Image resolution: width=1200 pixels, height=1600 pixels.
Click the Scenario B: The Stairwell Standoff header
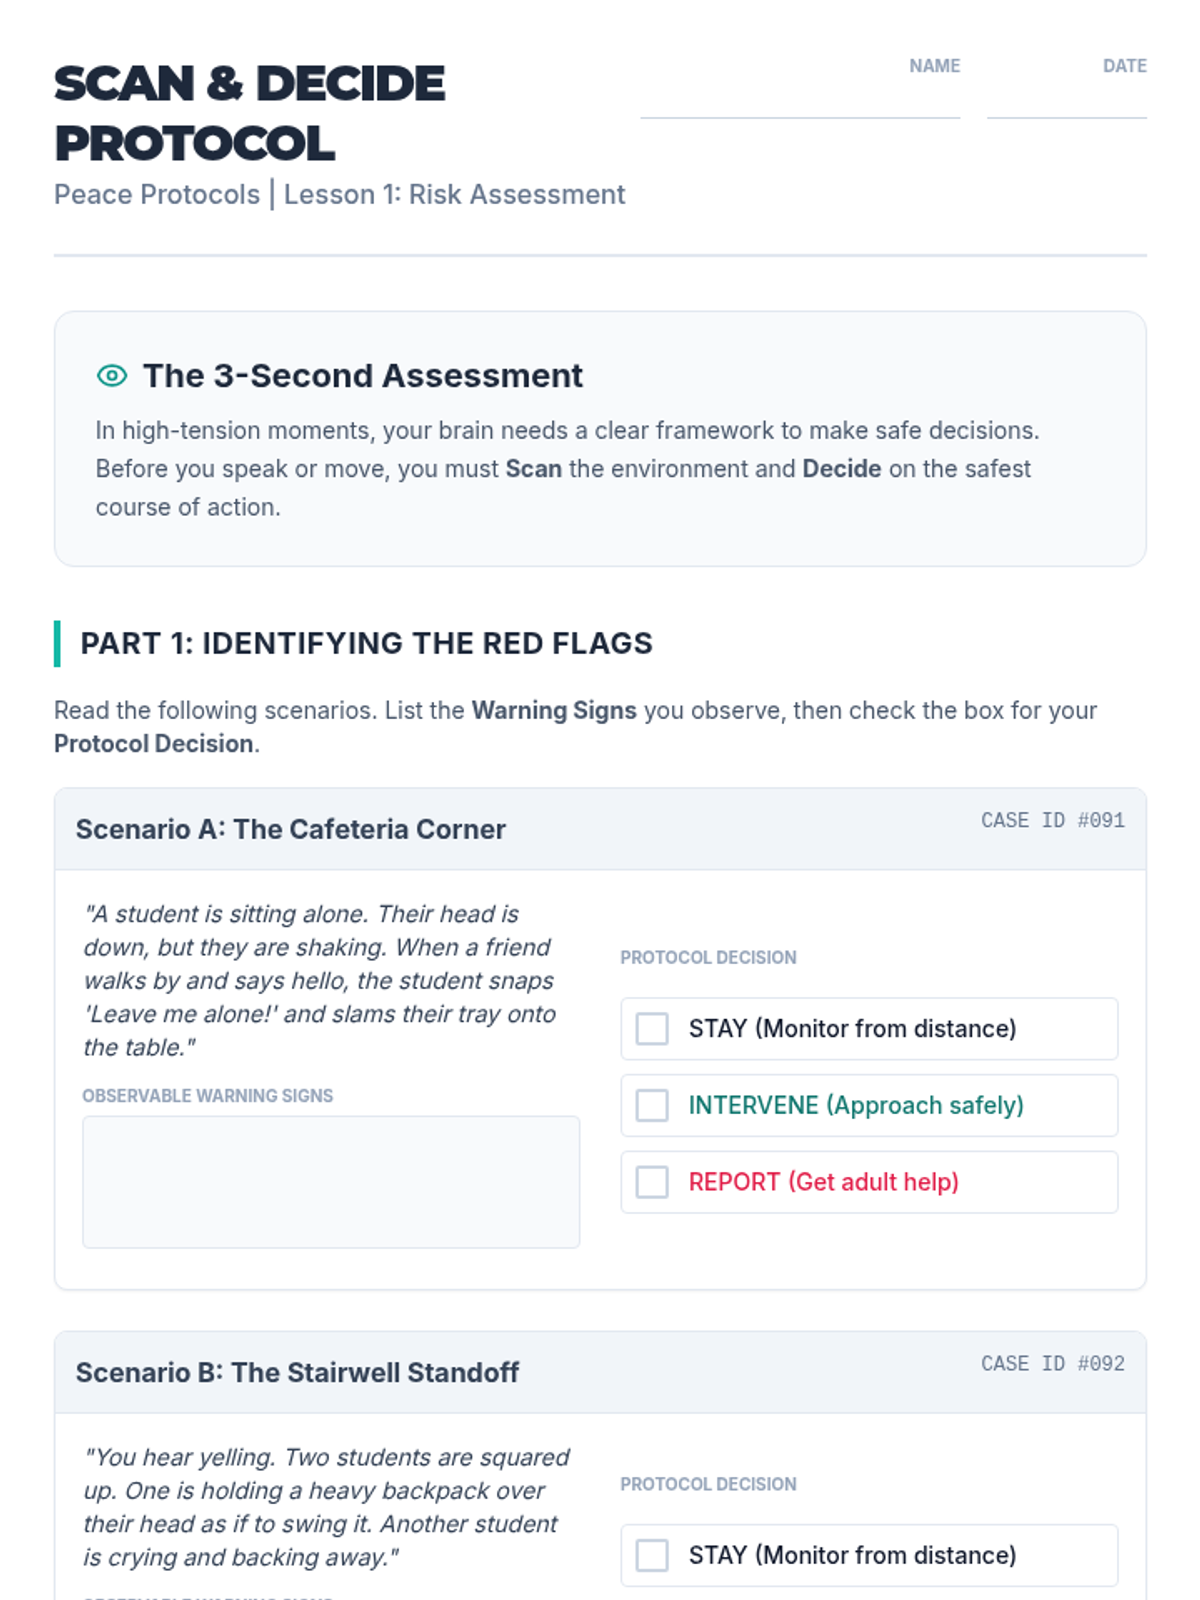(x=297, y=1372)
